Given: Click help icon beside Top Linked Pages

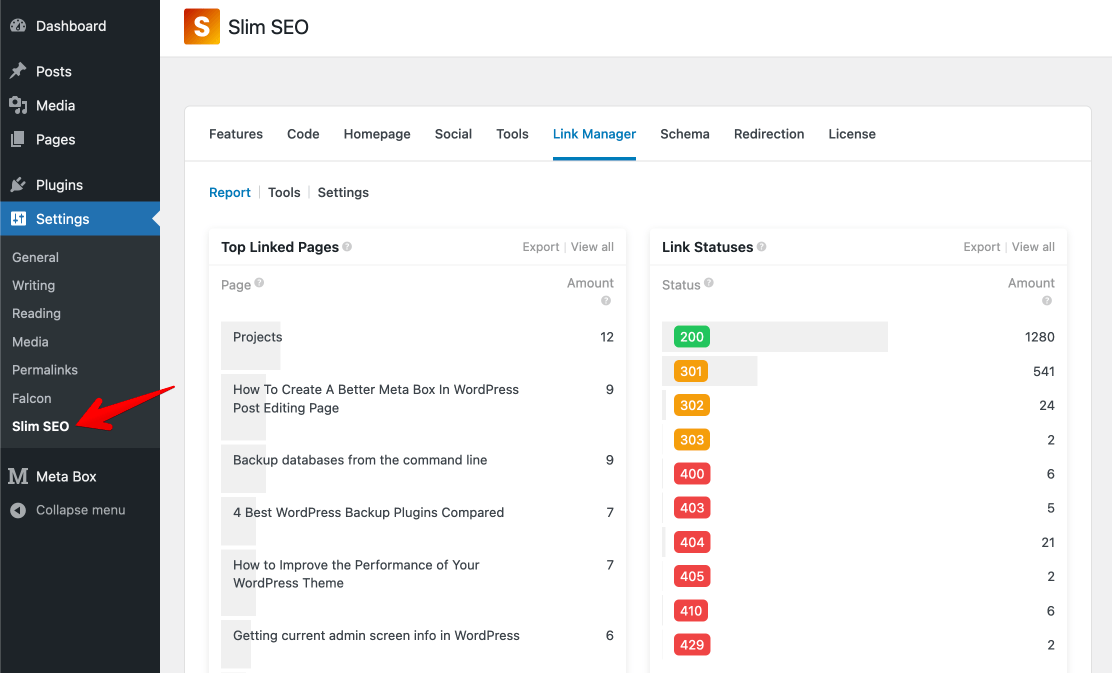Looking at the screenshot, I should [347, 246].
